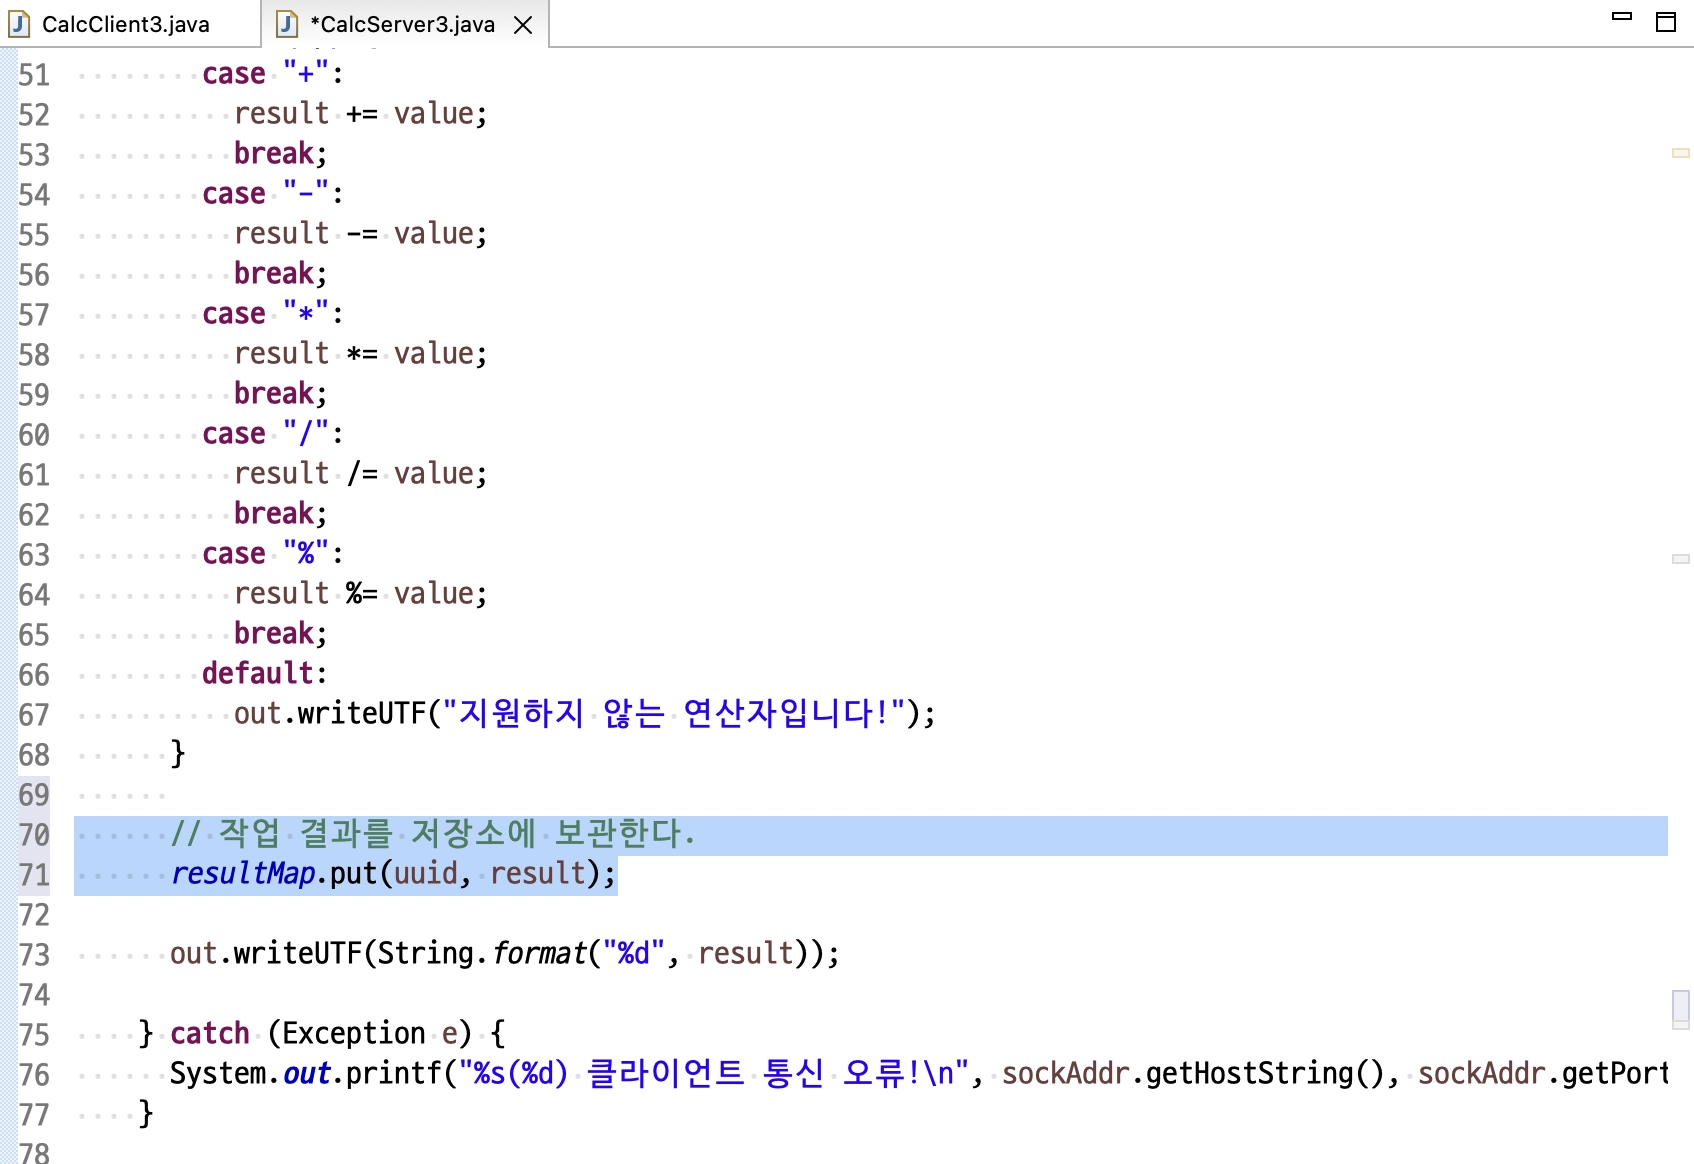
Task: Click case "/" label on line 60
Action: pyautogui.click(x=272, y=434)
